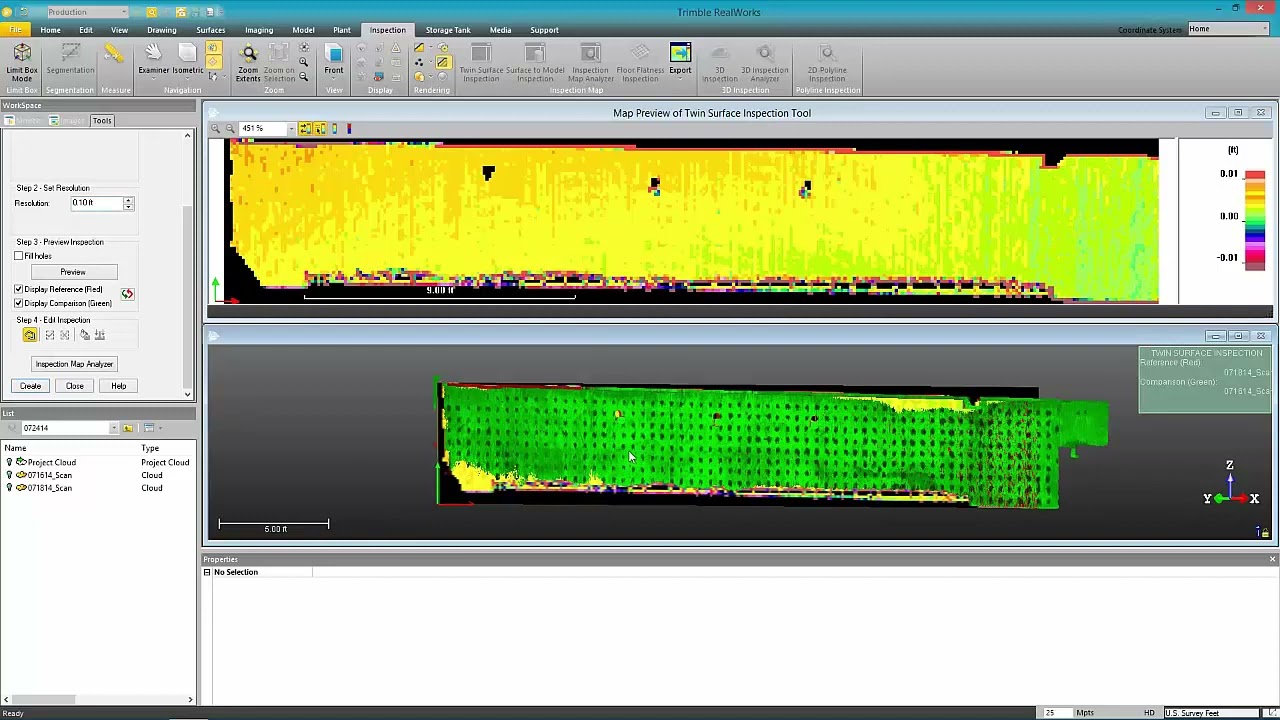
Task: Toggle Display Comparison (Green) checkbox
Action: point(19,303)
